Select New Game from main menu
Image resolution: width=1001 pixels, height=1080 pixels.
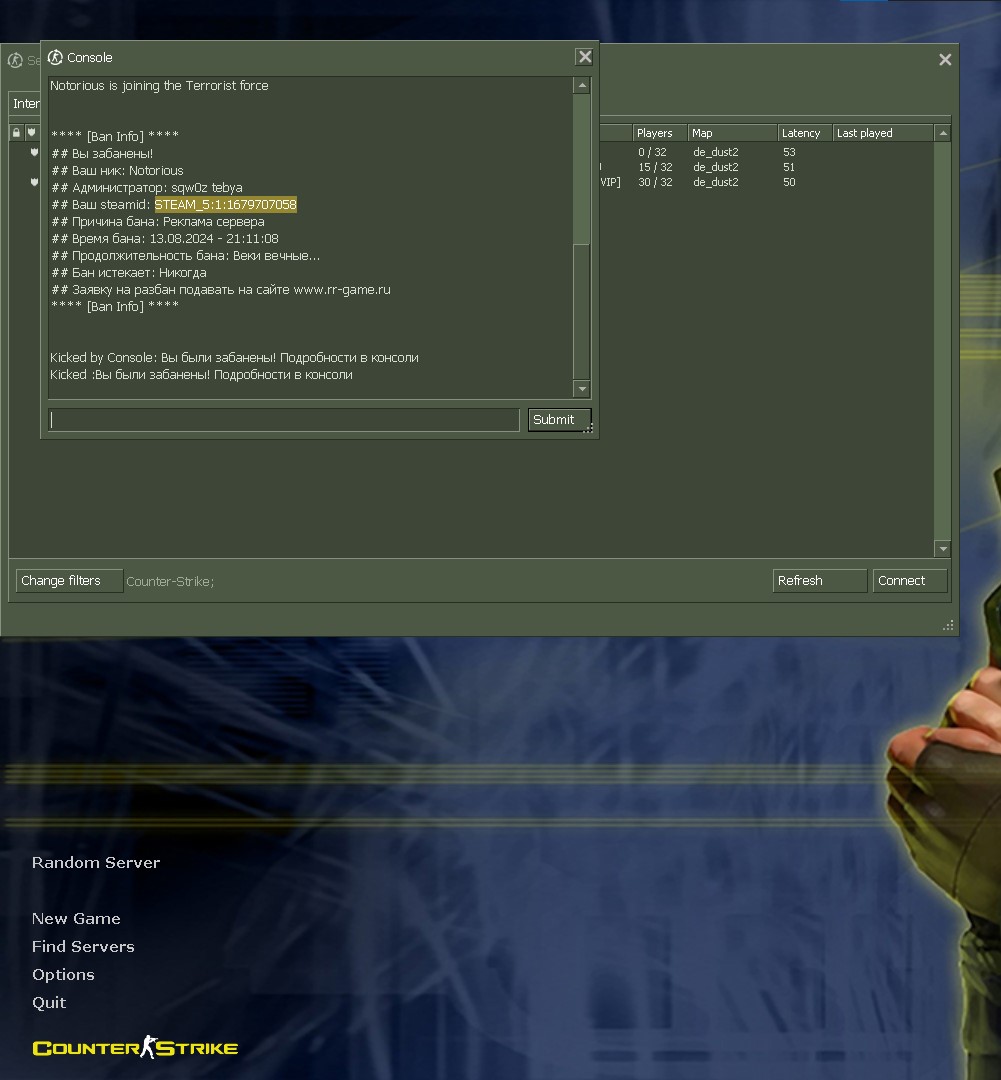tap(76, 918)
